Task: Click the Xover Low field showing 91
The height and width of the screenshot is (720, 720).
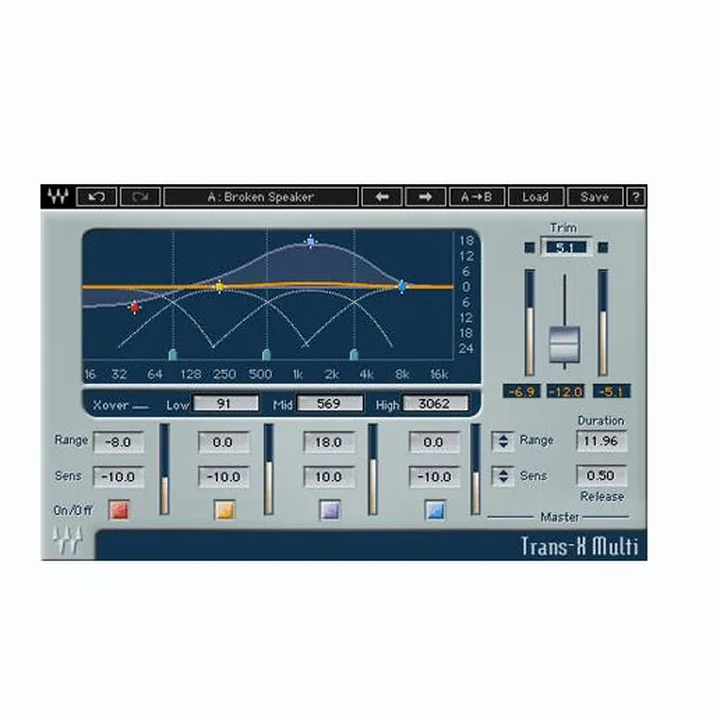Action: [x=225, y=404]
